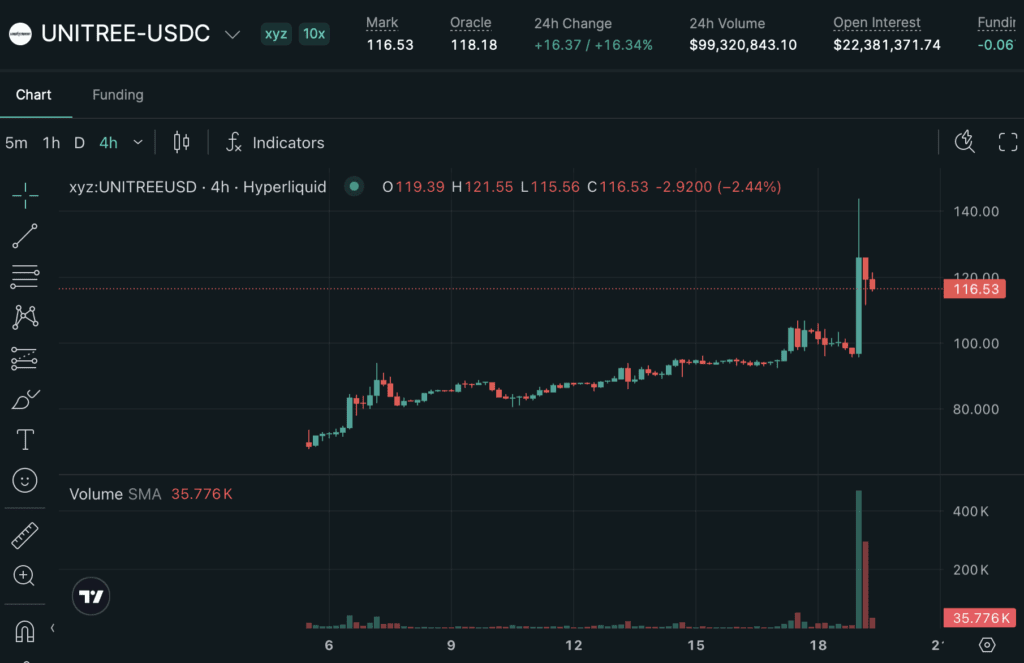1024x663 pixels.
Task: Select the XABCD pattern tool
Action: pyautogui.click(x=25, y=317)
